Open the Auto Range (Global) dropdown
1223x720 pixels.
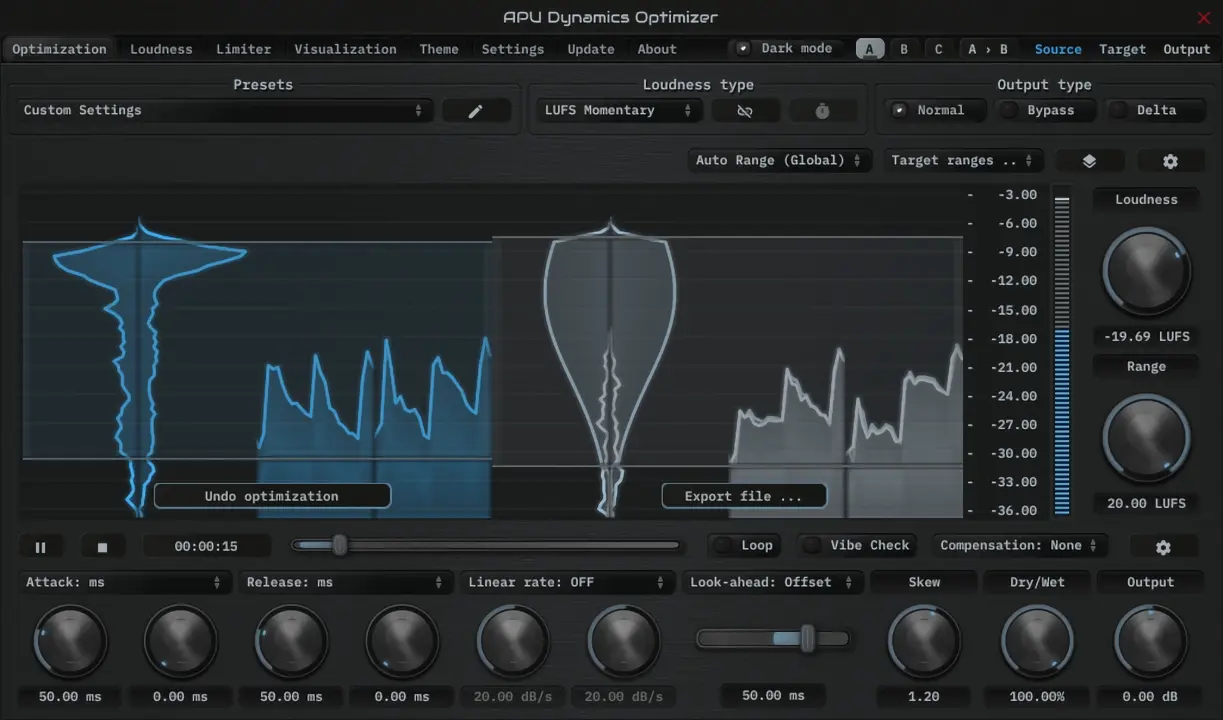click(780, 161)
